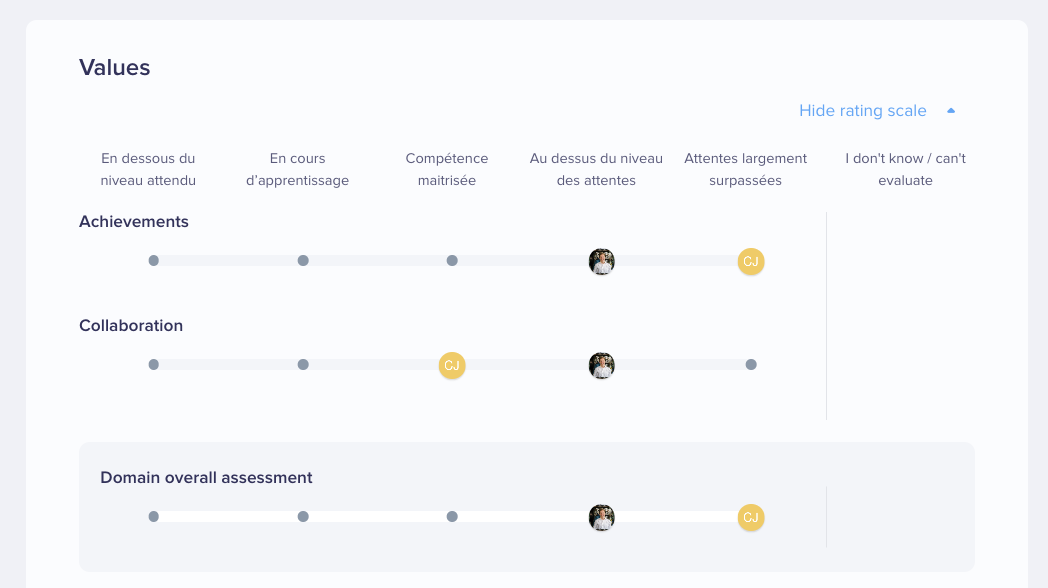The height and width of the screenshot is (588, 1048).
Task: Click the 'Compétence maitrisée' scale label
Action: [x=446, y=169]
